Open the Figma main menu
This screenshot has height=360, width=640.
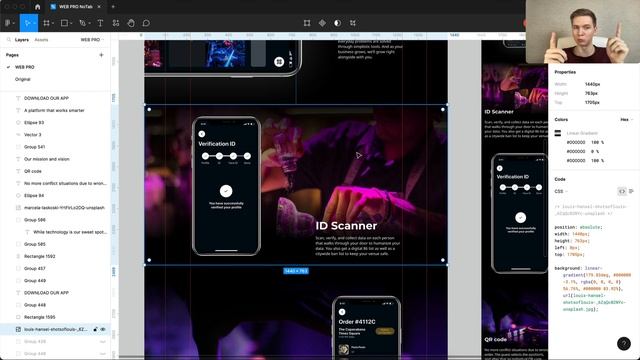[x=8, y=23]
